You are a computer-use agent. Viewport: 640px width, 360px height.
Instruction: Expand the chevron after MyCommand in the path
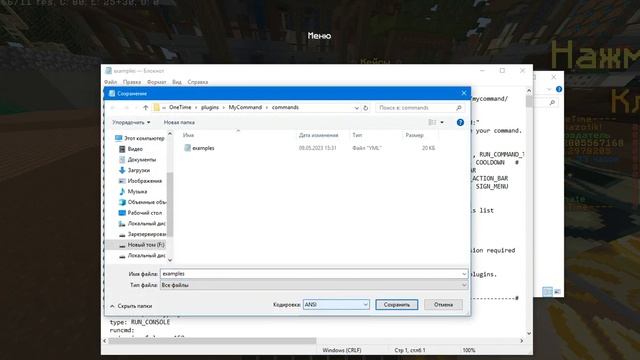pyautogui.click(x=267, y=108)
